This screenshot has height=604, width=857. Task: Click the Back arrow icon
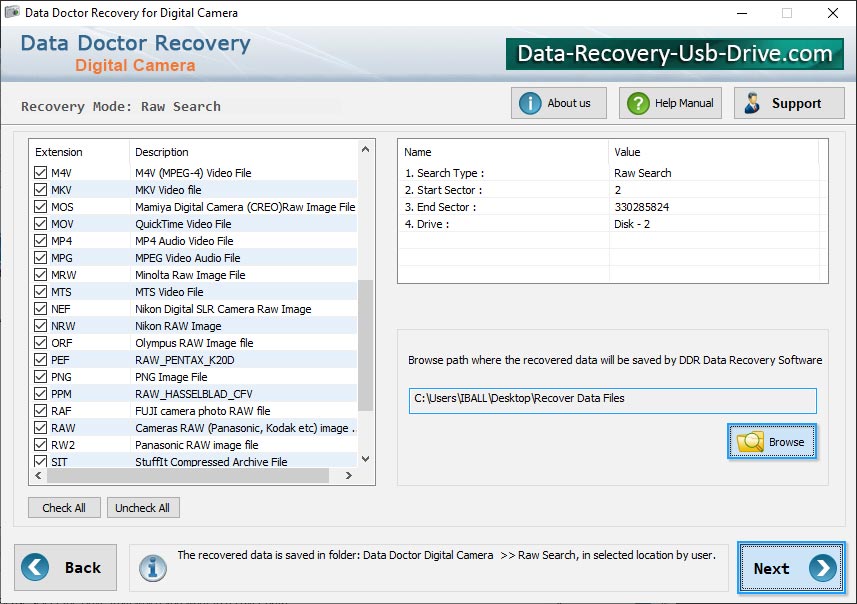[x=35, y=567]
